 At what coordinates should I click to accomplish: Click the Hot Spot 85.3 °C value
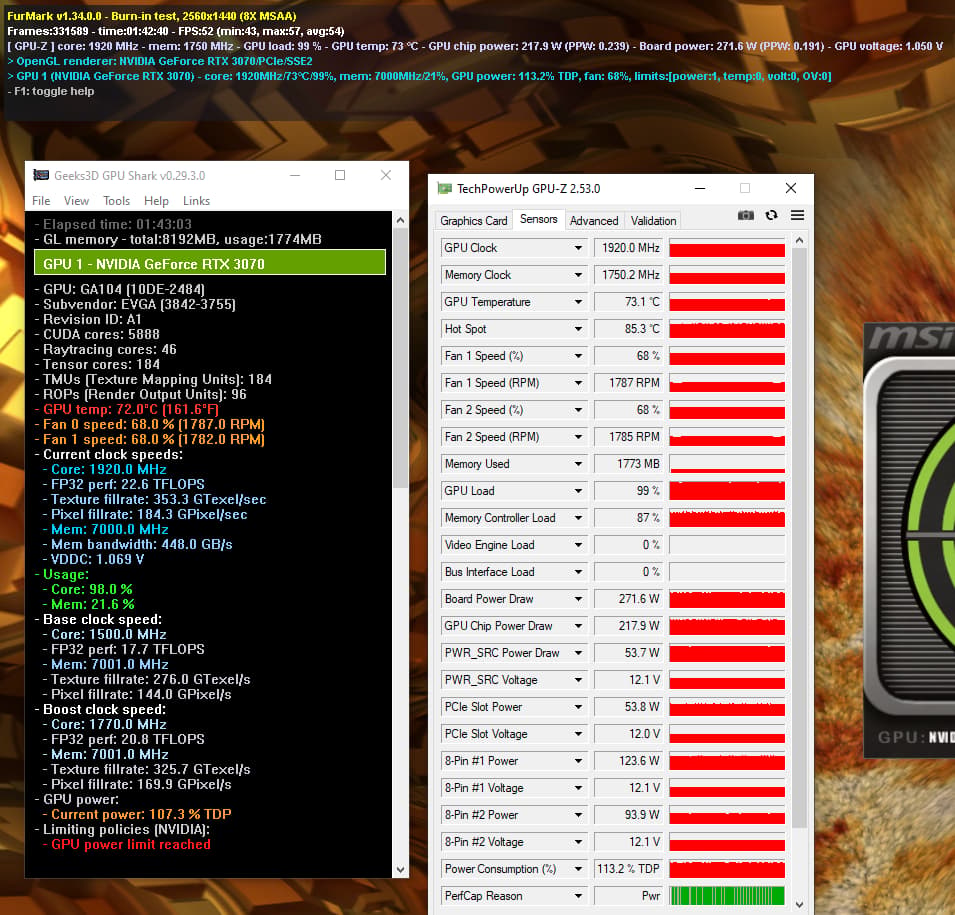(629, 329)
